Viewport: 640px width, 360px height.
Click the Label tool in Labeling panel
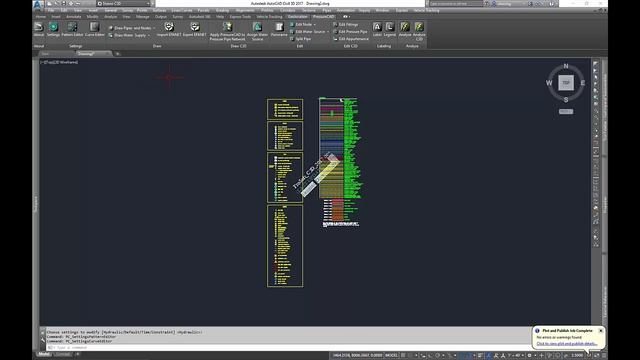click(377, 29)
